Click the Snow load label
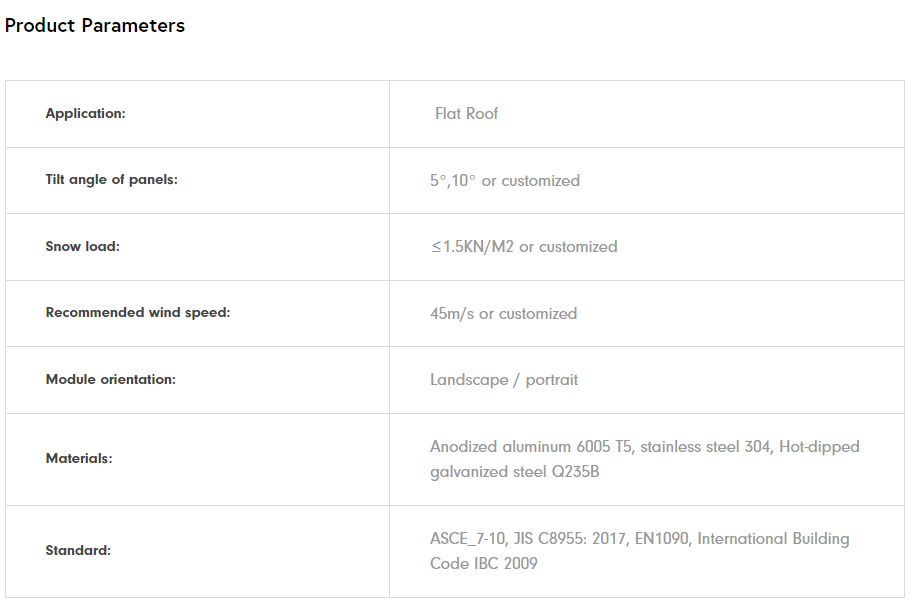Image resolution: width=915 pixels, height=611 pixels. click(82, 246)
